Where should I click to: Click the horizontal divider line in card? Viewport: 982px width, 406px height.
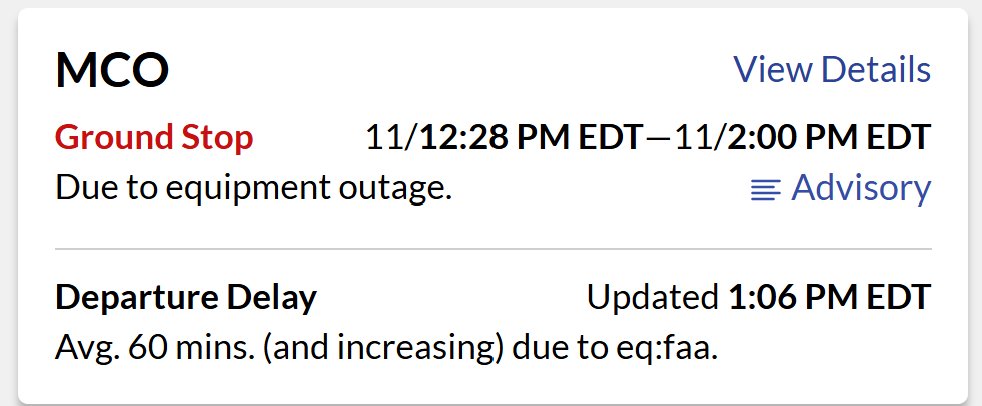point(493,248)
